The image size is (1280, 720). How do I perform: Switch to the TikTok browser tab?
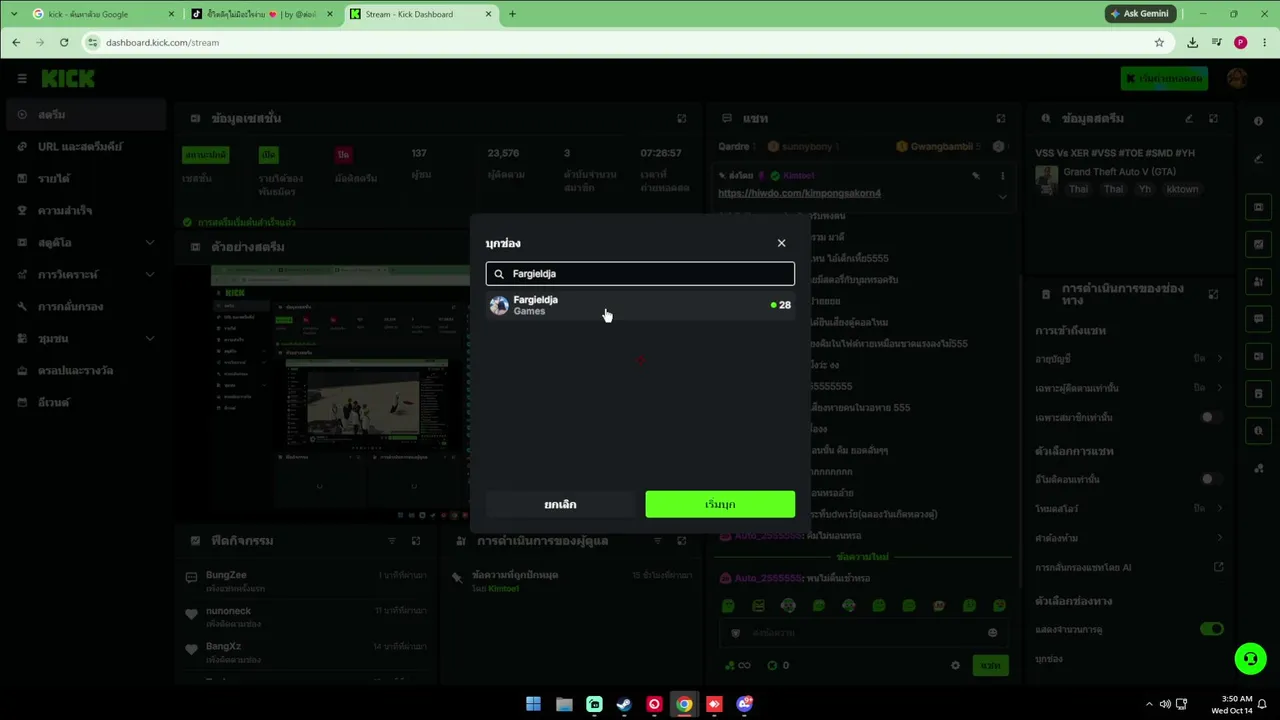(261, 14)
